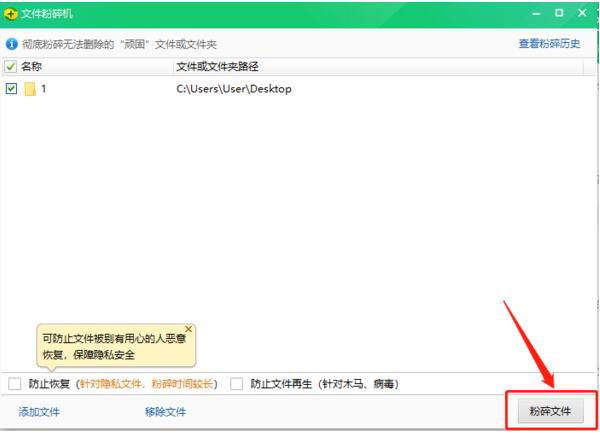
Task: Open the 查看粉碎历史 link
Action: click(x=549, y=45)
